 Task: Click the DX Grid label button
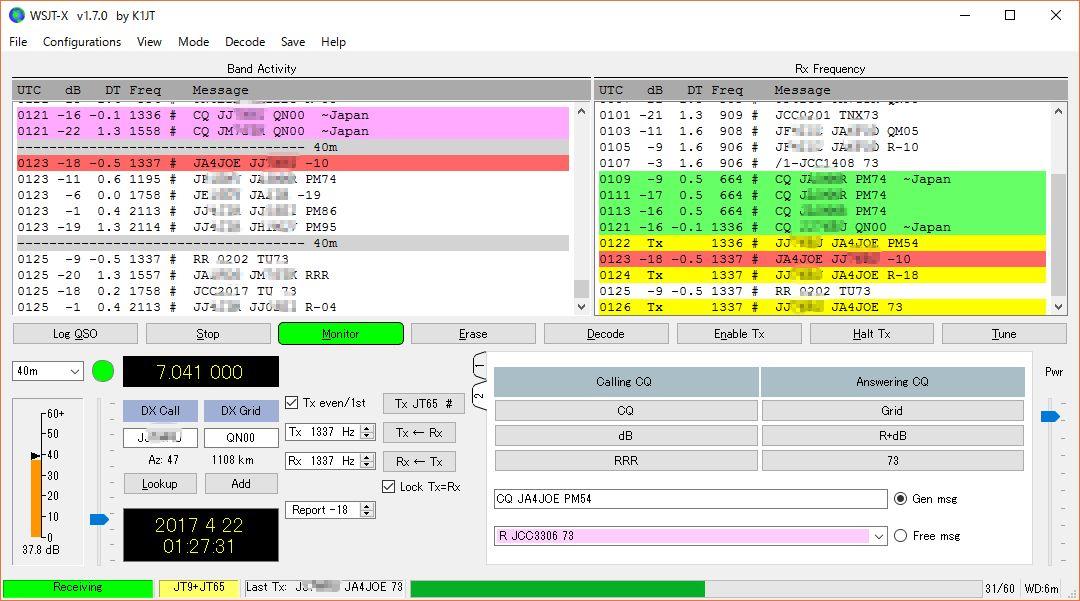241,411
